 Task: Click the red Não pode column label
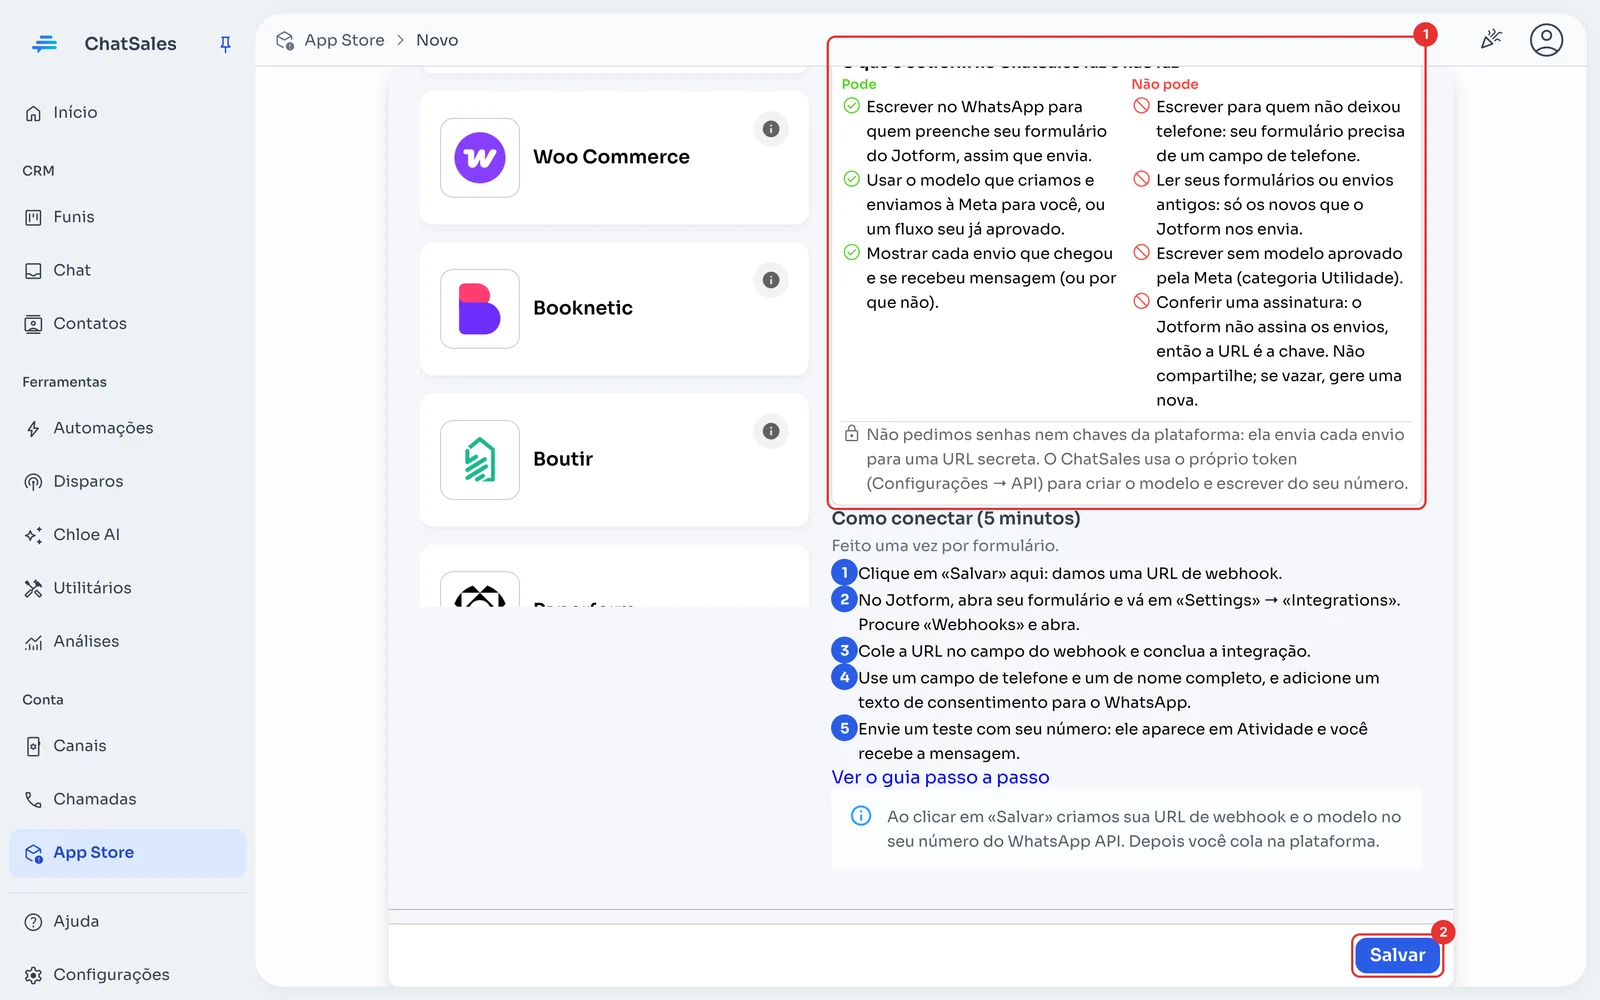click(x=1165, y=84)
